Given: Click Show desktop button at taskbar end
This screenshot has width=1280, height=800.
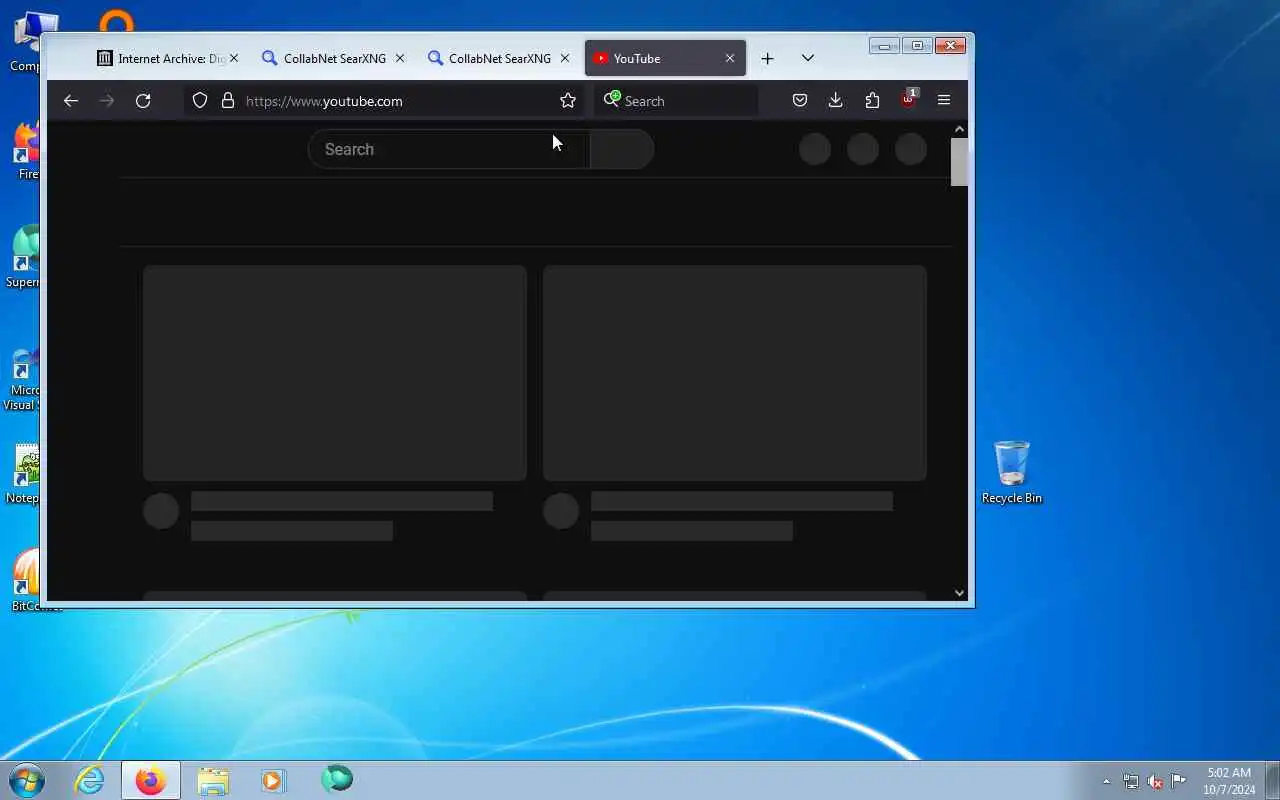Looking at the screenshot, I should point(1272,780).
